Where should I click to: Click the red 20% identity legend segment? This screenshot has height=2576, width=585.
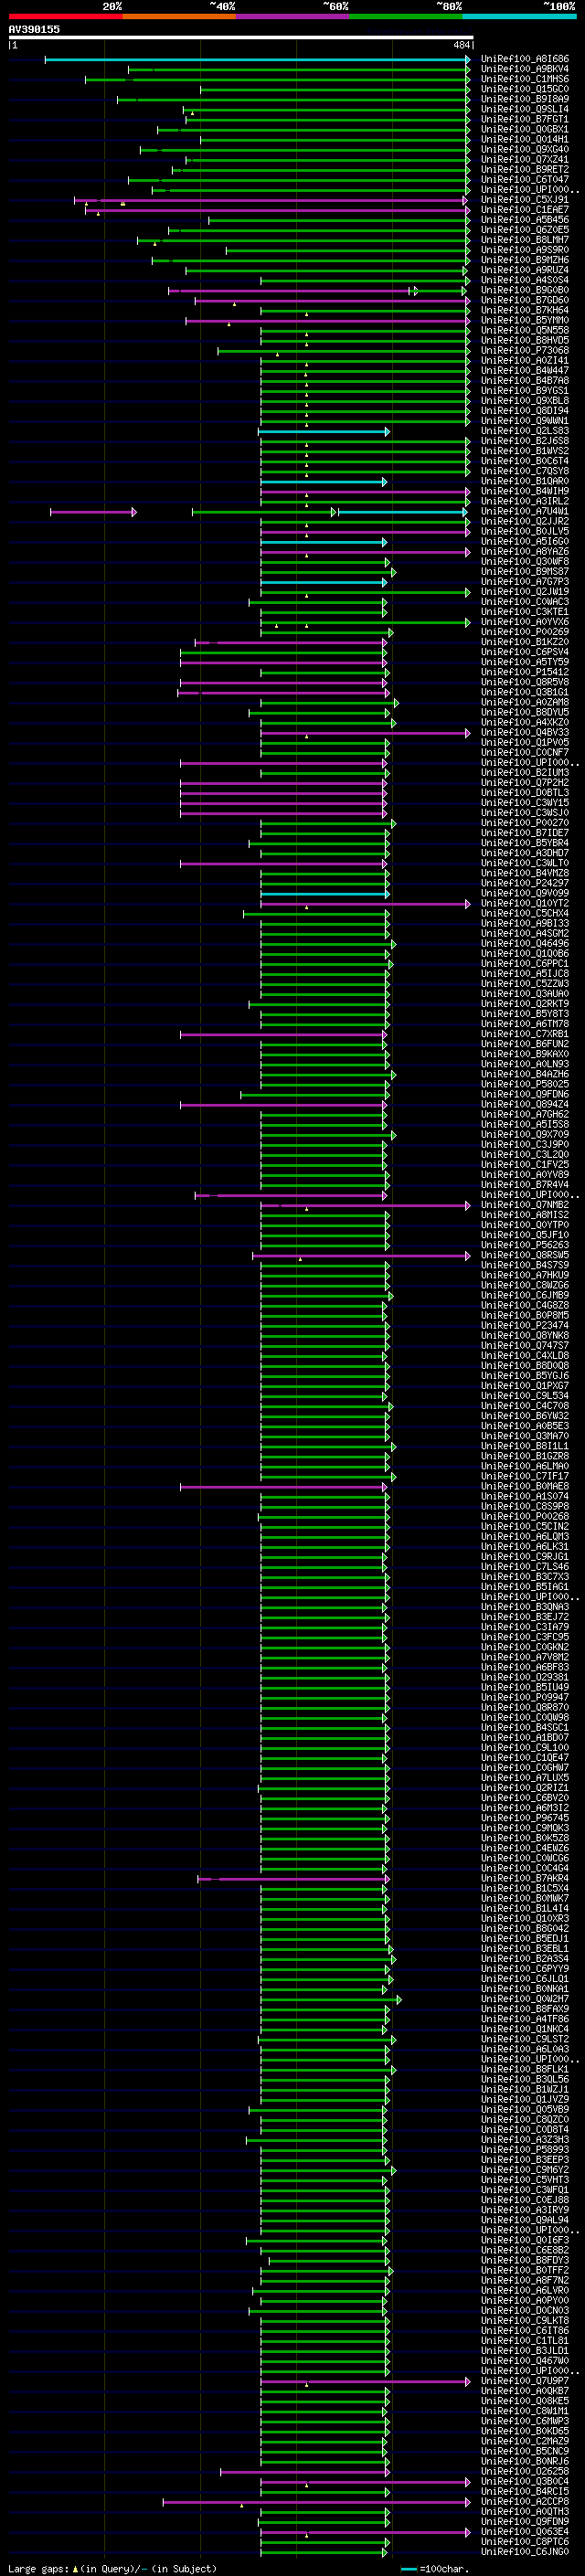65,16
